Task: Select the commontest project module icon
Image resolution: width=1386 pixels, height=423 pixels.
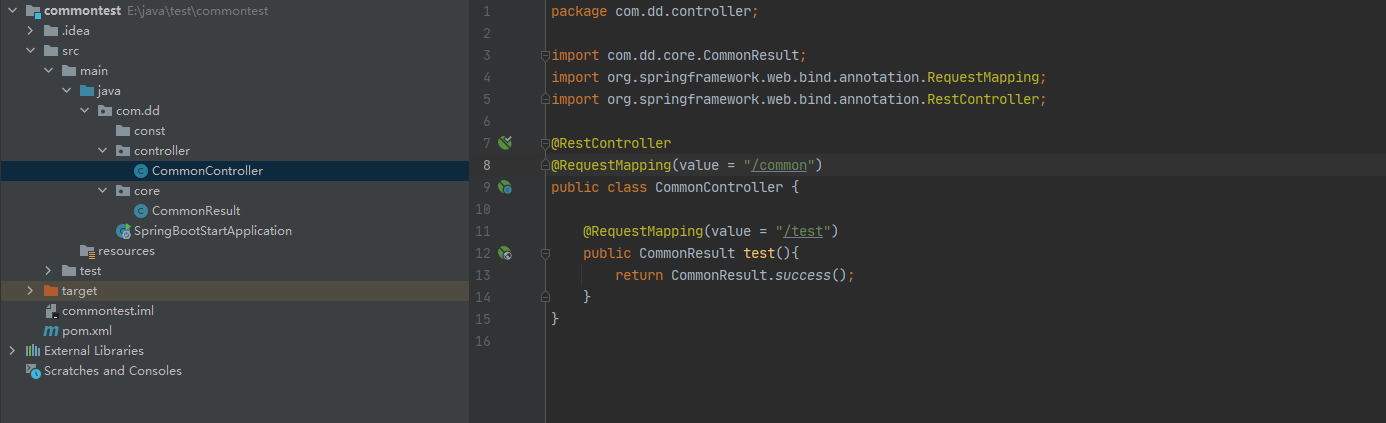Action: (33, 11)
